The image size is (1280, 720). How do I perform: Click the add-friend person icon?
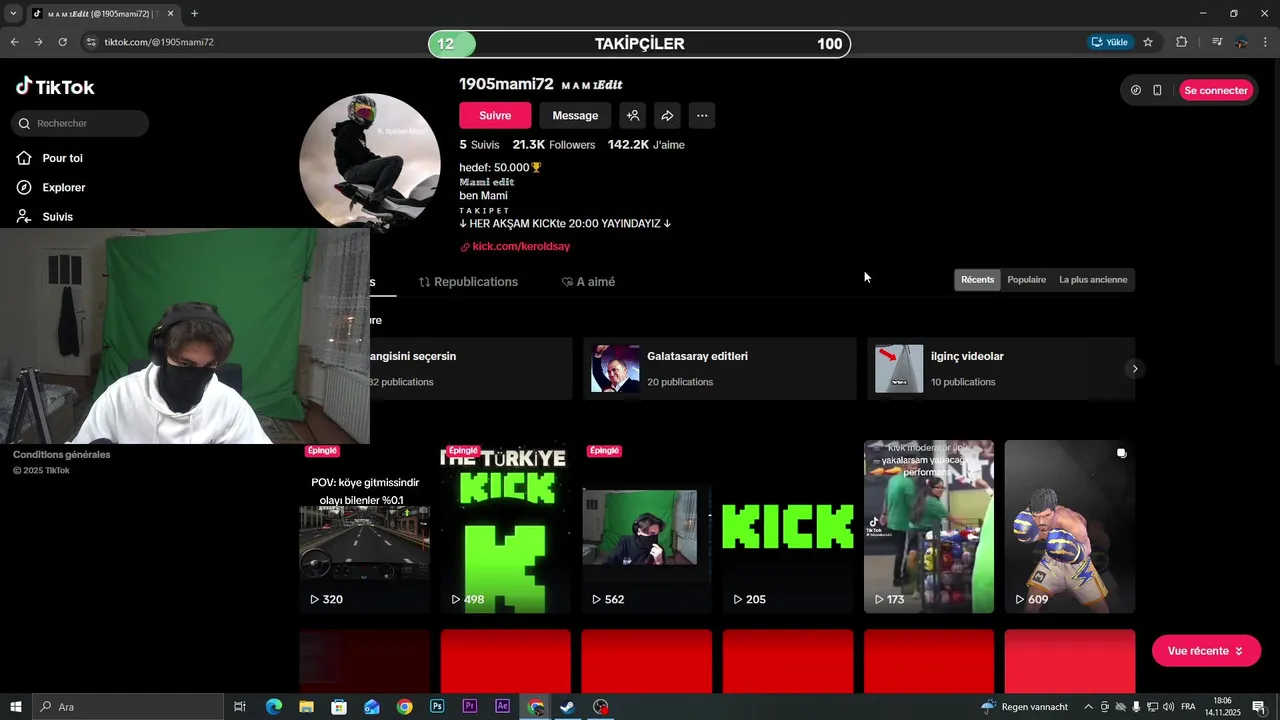tap(633, 115)
